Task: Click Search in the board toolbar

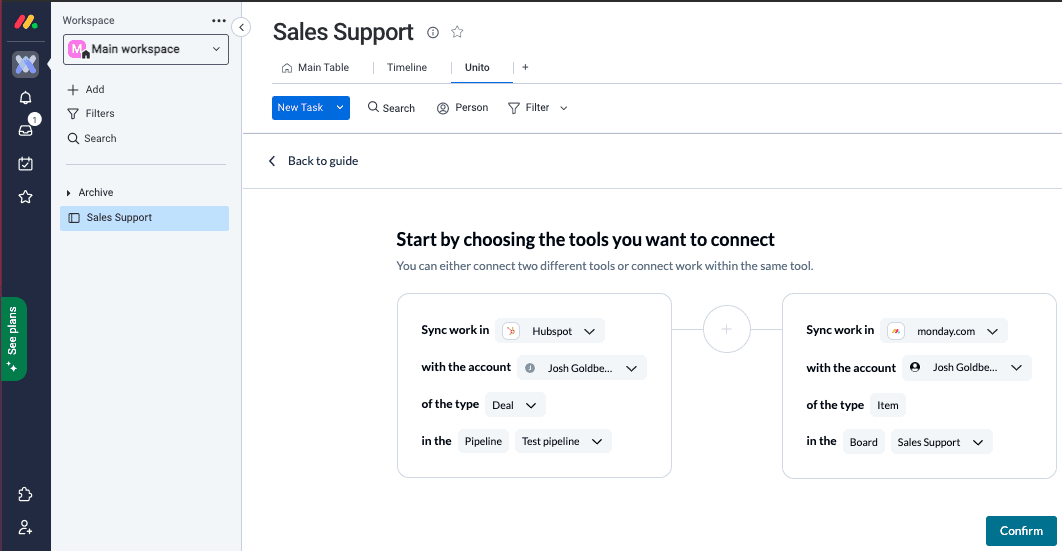Action: coord(391,108)
